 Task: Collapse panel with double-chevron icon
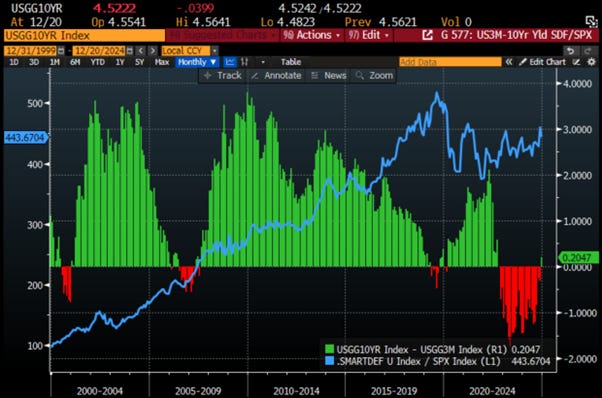click(x=509, y=62)
